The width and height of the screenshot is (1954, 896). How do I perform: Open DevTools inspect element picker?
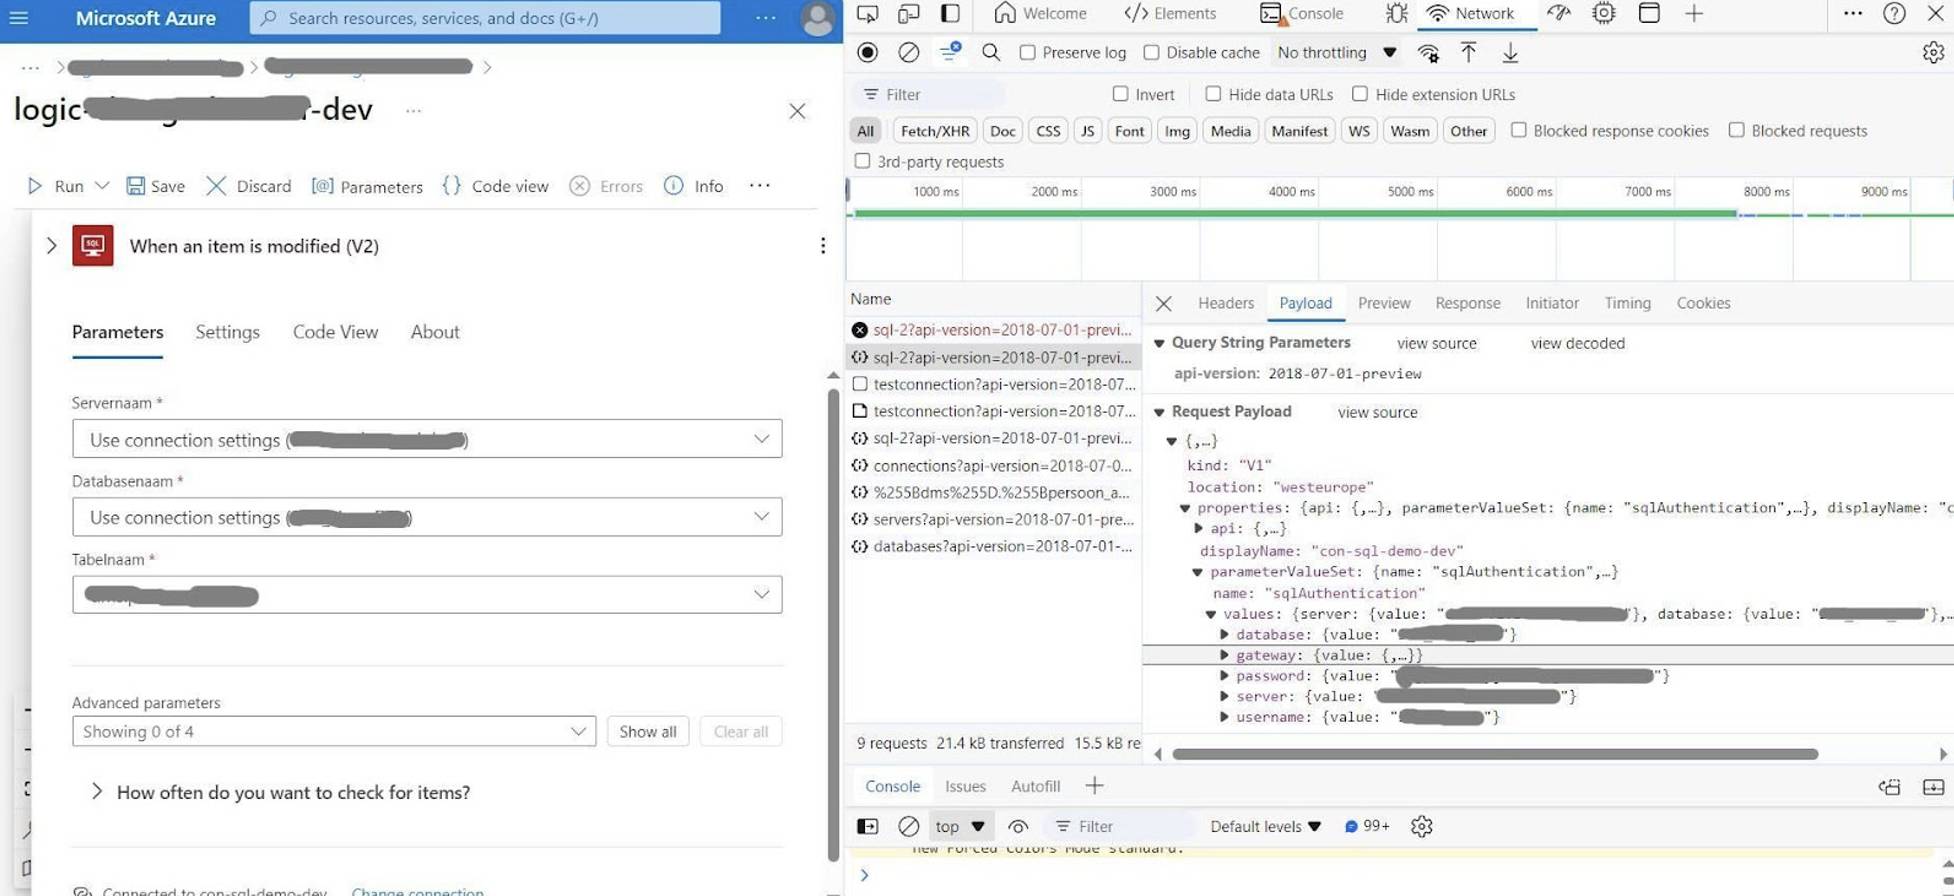[867, 13]
